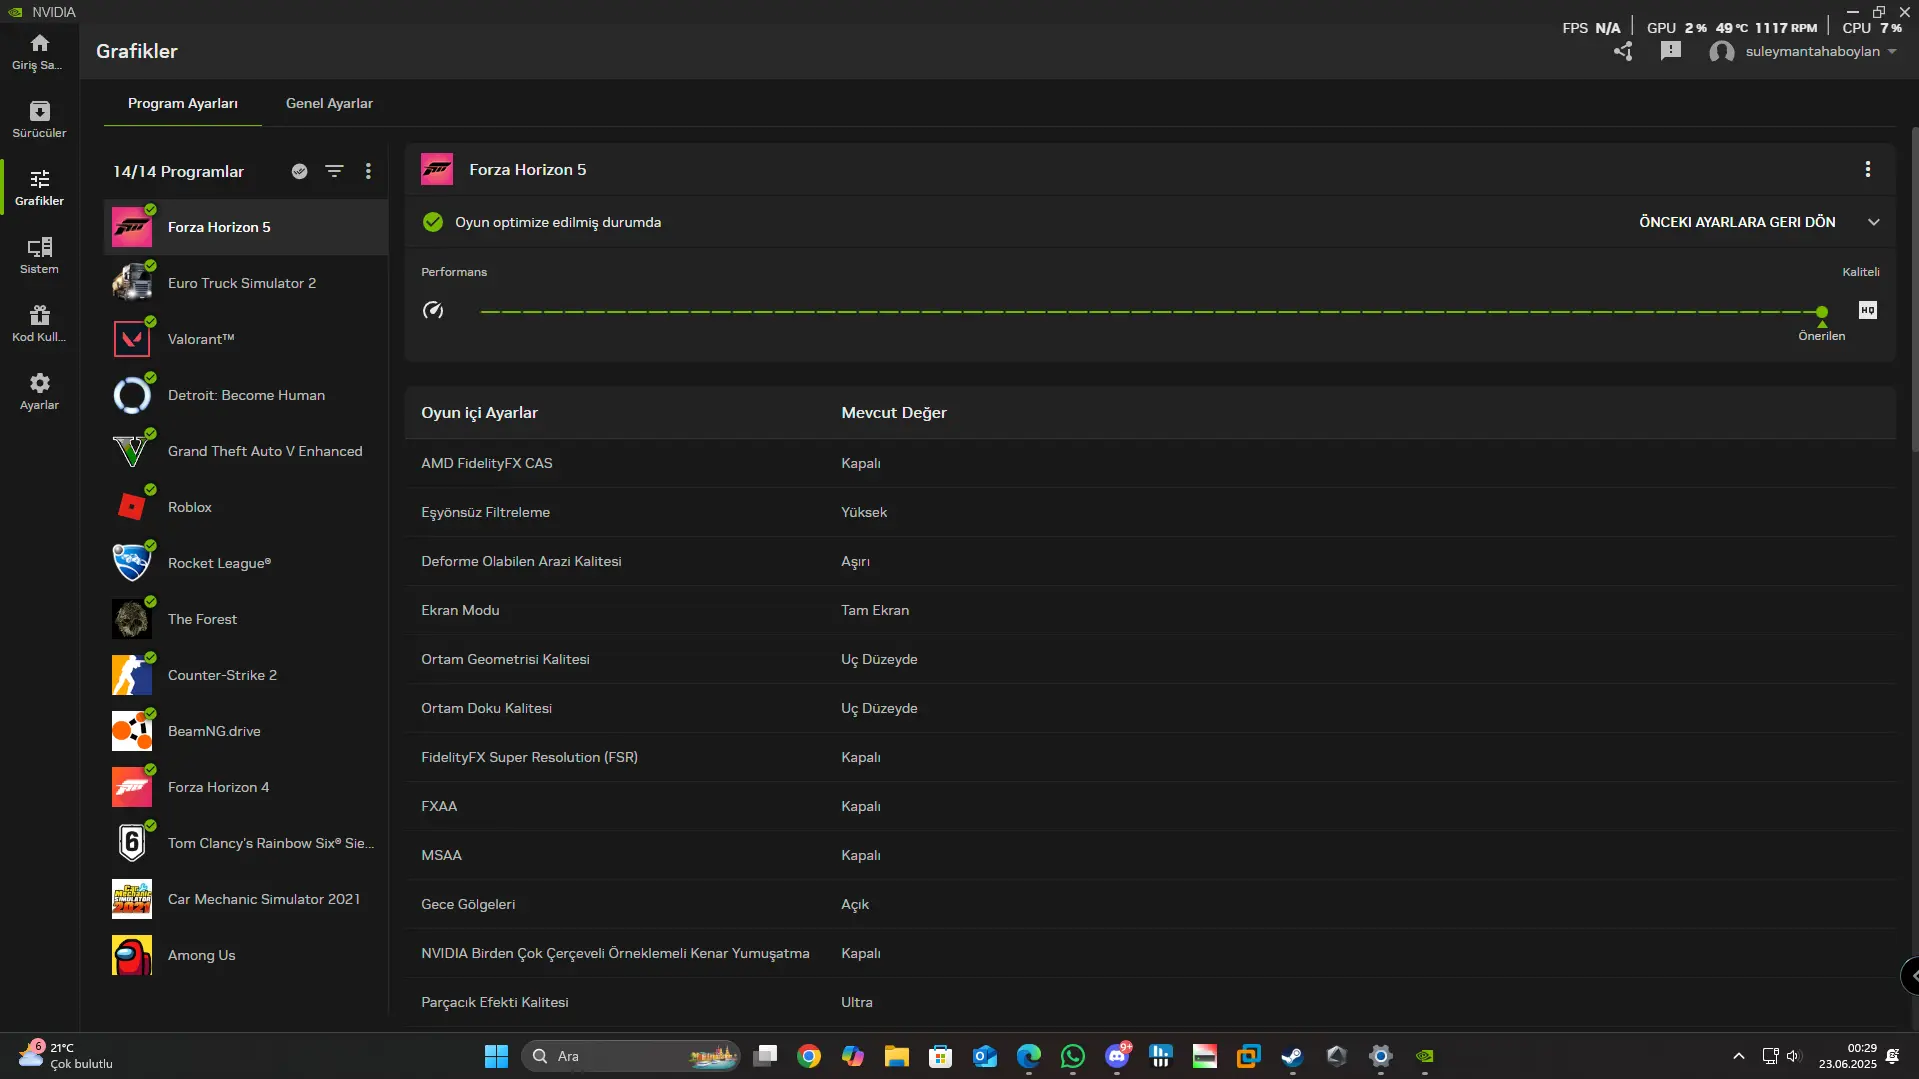The height and width of the screenshot is (1079, 1919).
Task: Click the 14/14 Programlar list heading
Action: point(178,171)
